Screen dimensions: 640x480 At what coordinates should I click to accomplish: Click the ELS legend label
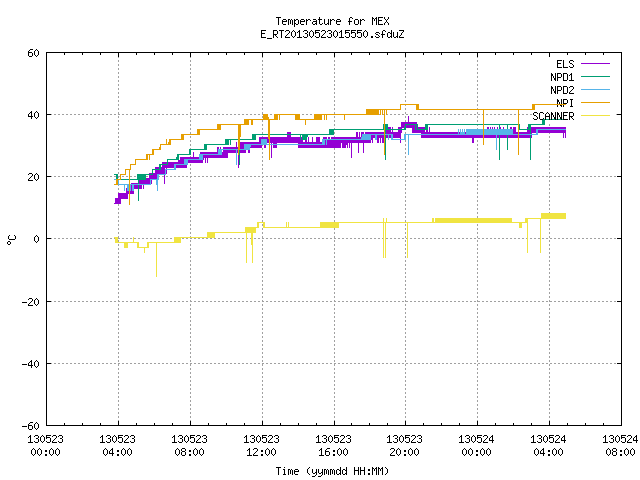(565, 64)
